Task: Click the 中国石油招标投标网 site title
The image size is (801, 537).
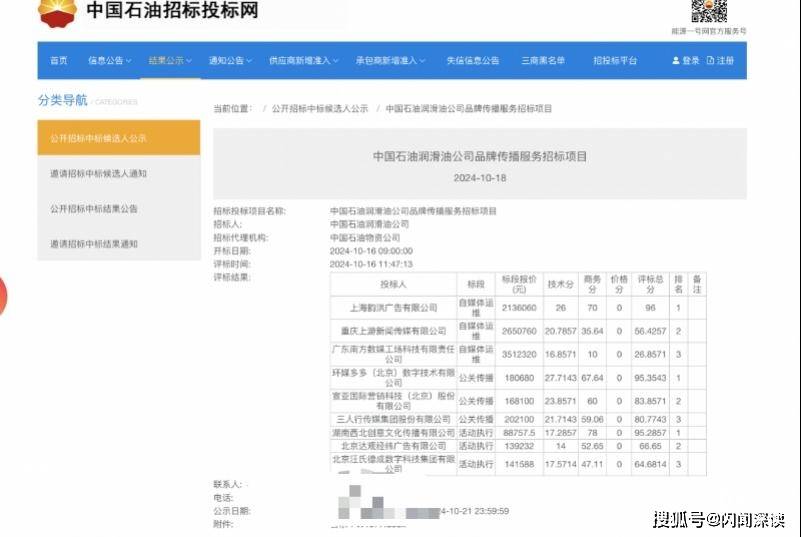Action: (172, 10)
